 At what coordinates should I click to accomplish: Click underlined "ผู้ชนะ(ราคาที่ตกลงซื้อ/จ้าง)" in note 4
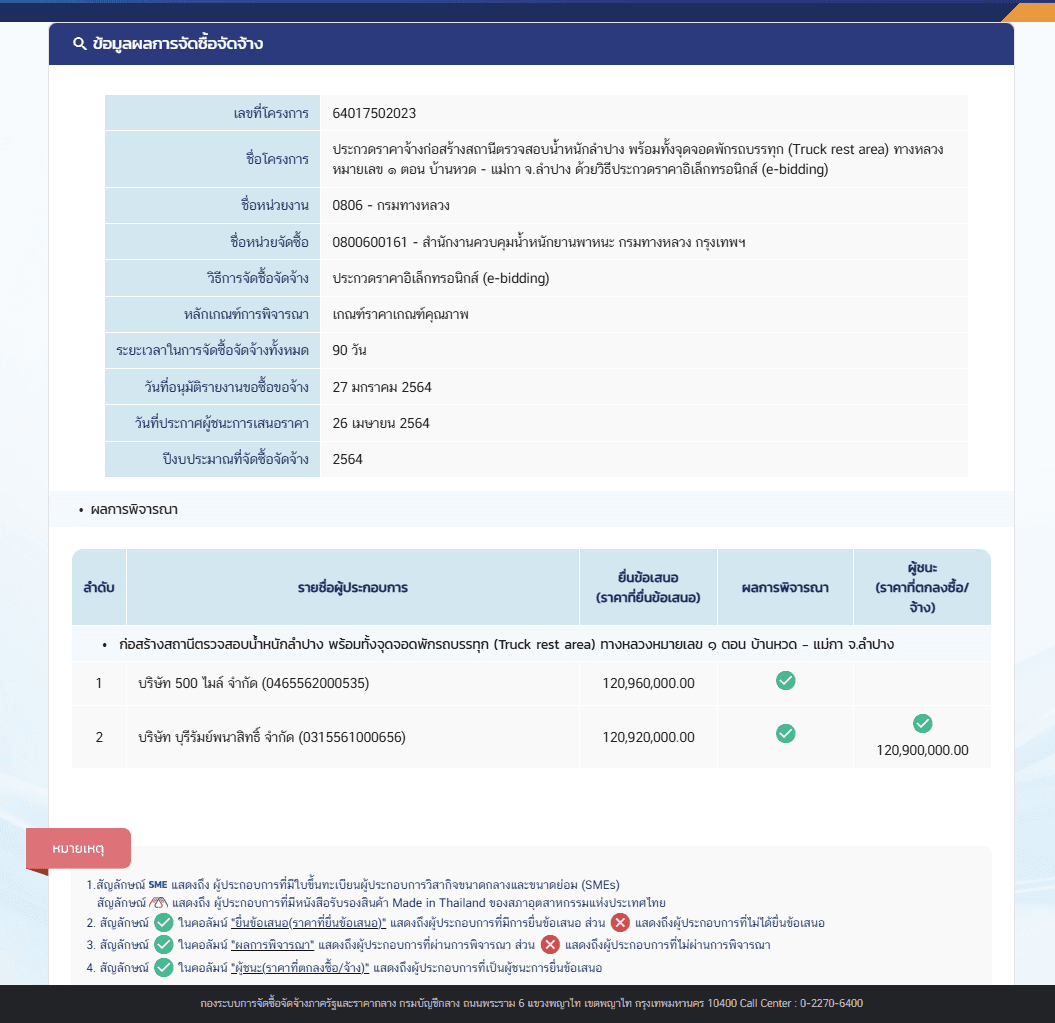(300, 968)
